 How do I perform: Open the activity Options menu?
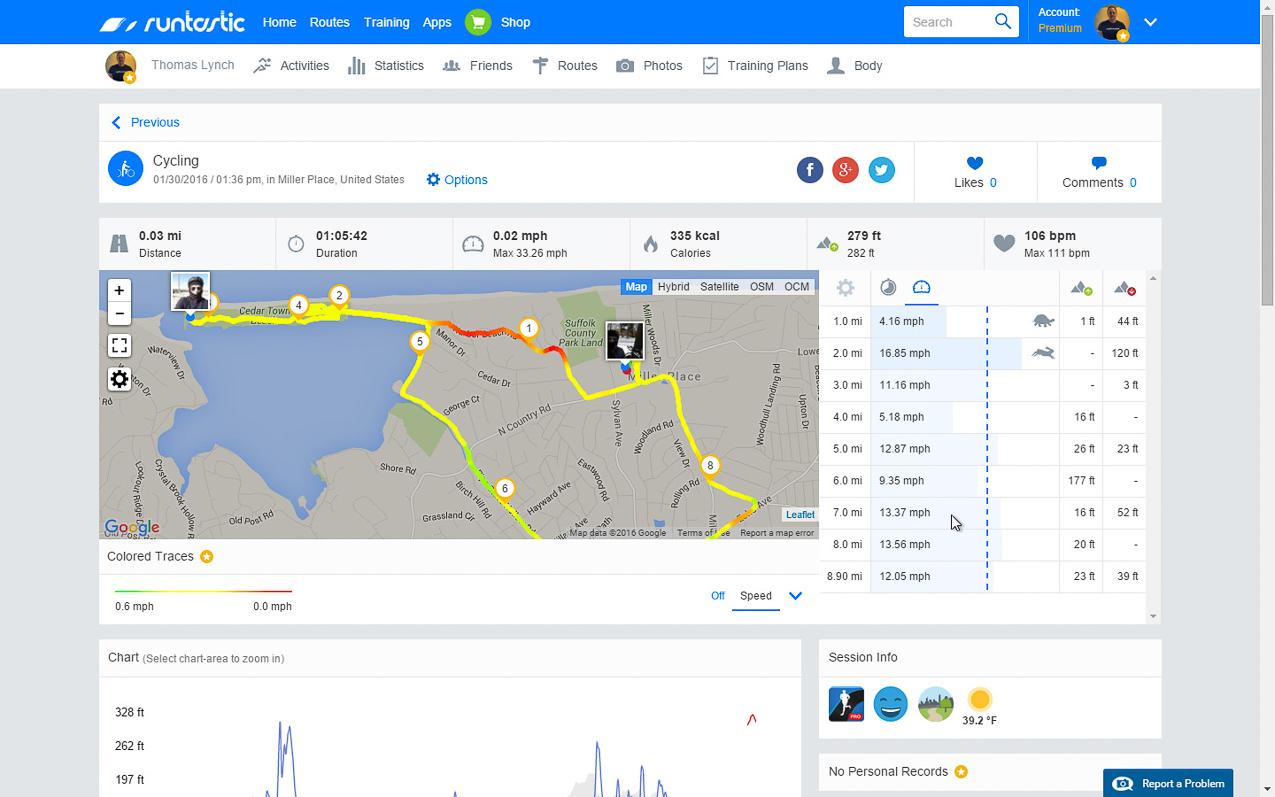coord(457,180)
